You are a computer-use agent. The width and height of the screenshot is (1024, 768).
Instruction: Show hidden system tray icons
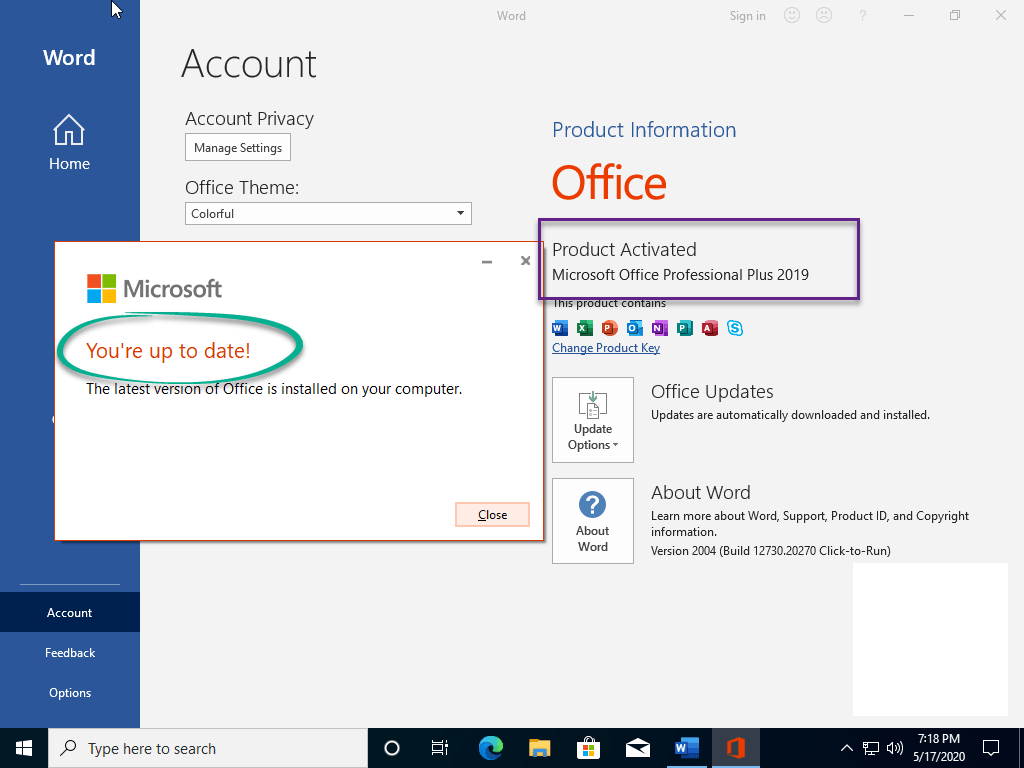coord(846,748)
